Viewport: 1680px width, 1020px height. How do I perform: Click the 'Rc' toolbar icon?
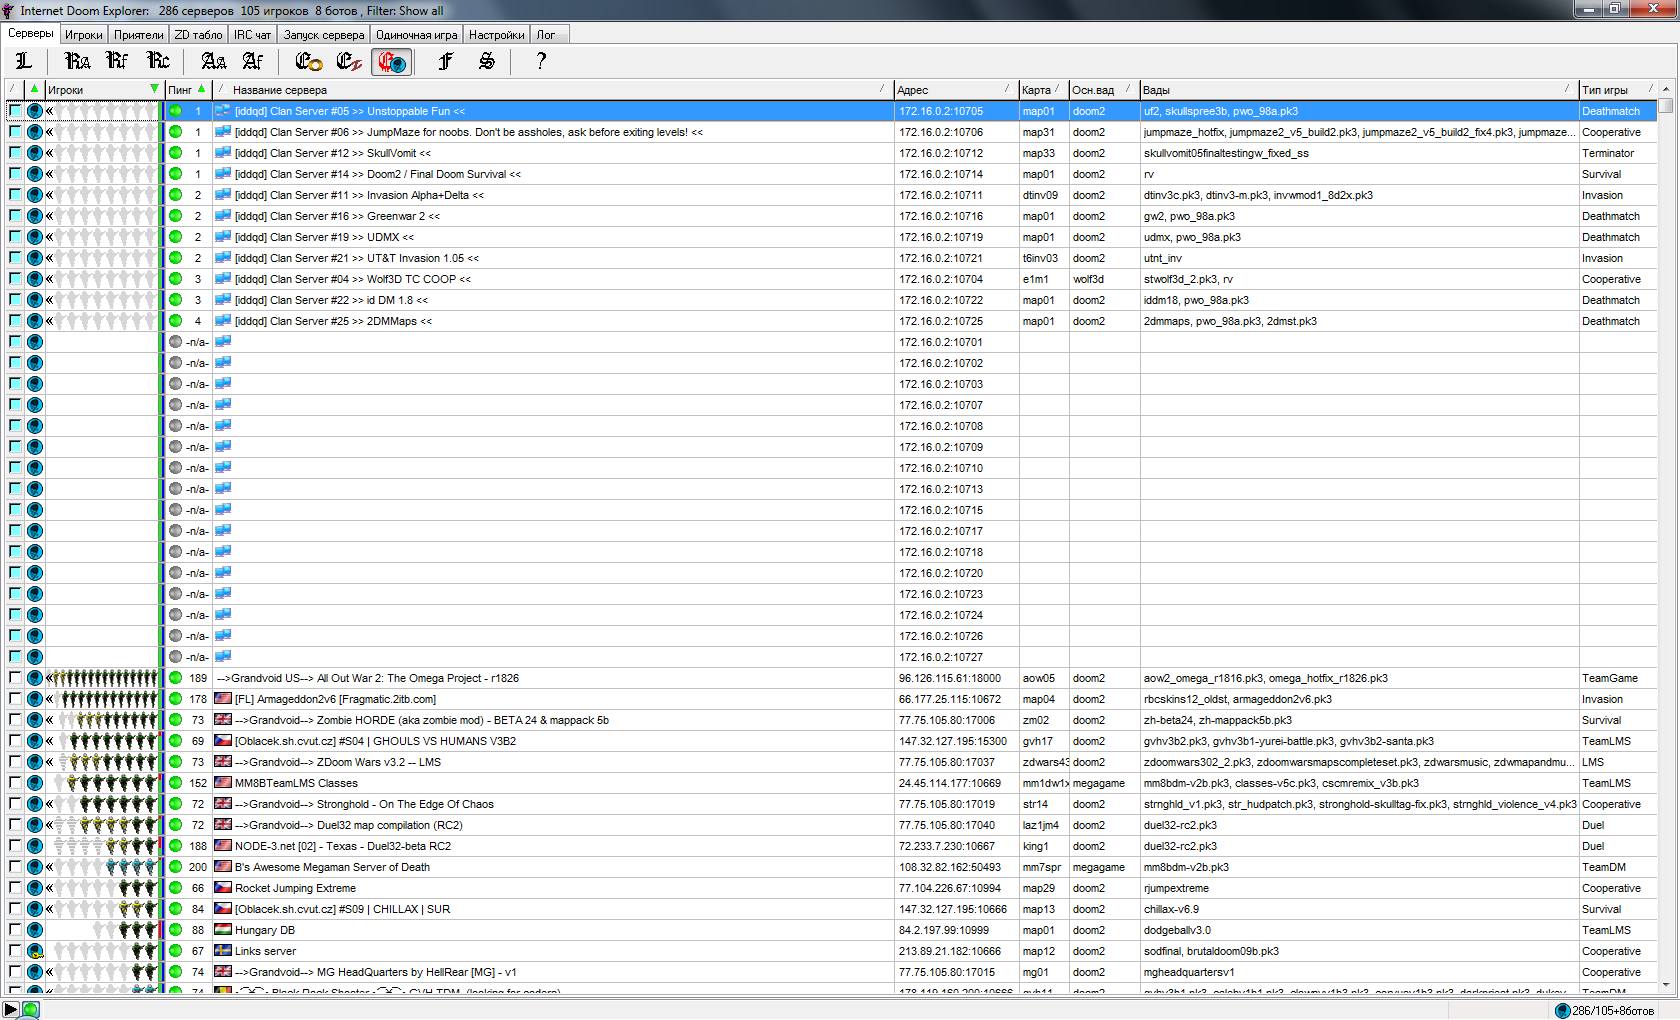(x=158, y=62)
